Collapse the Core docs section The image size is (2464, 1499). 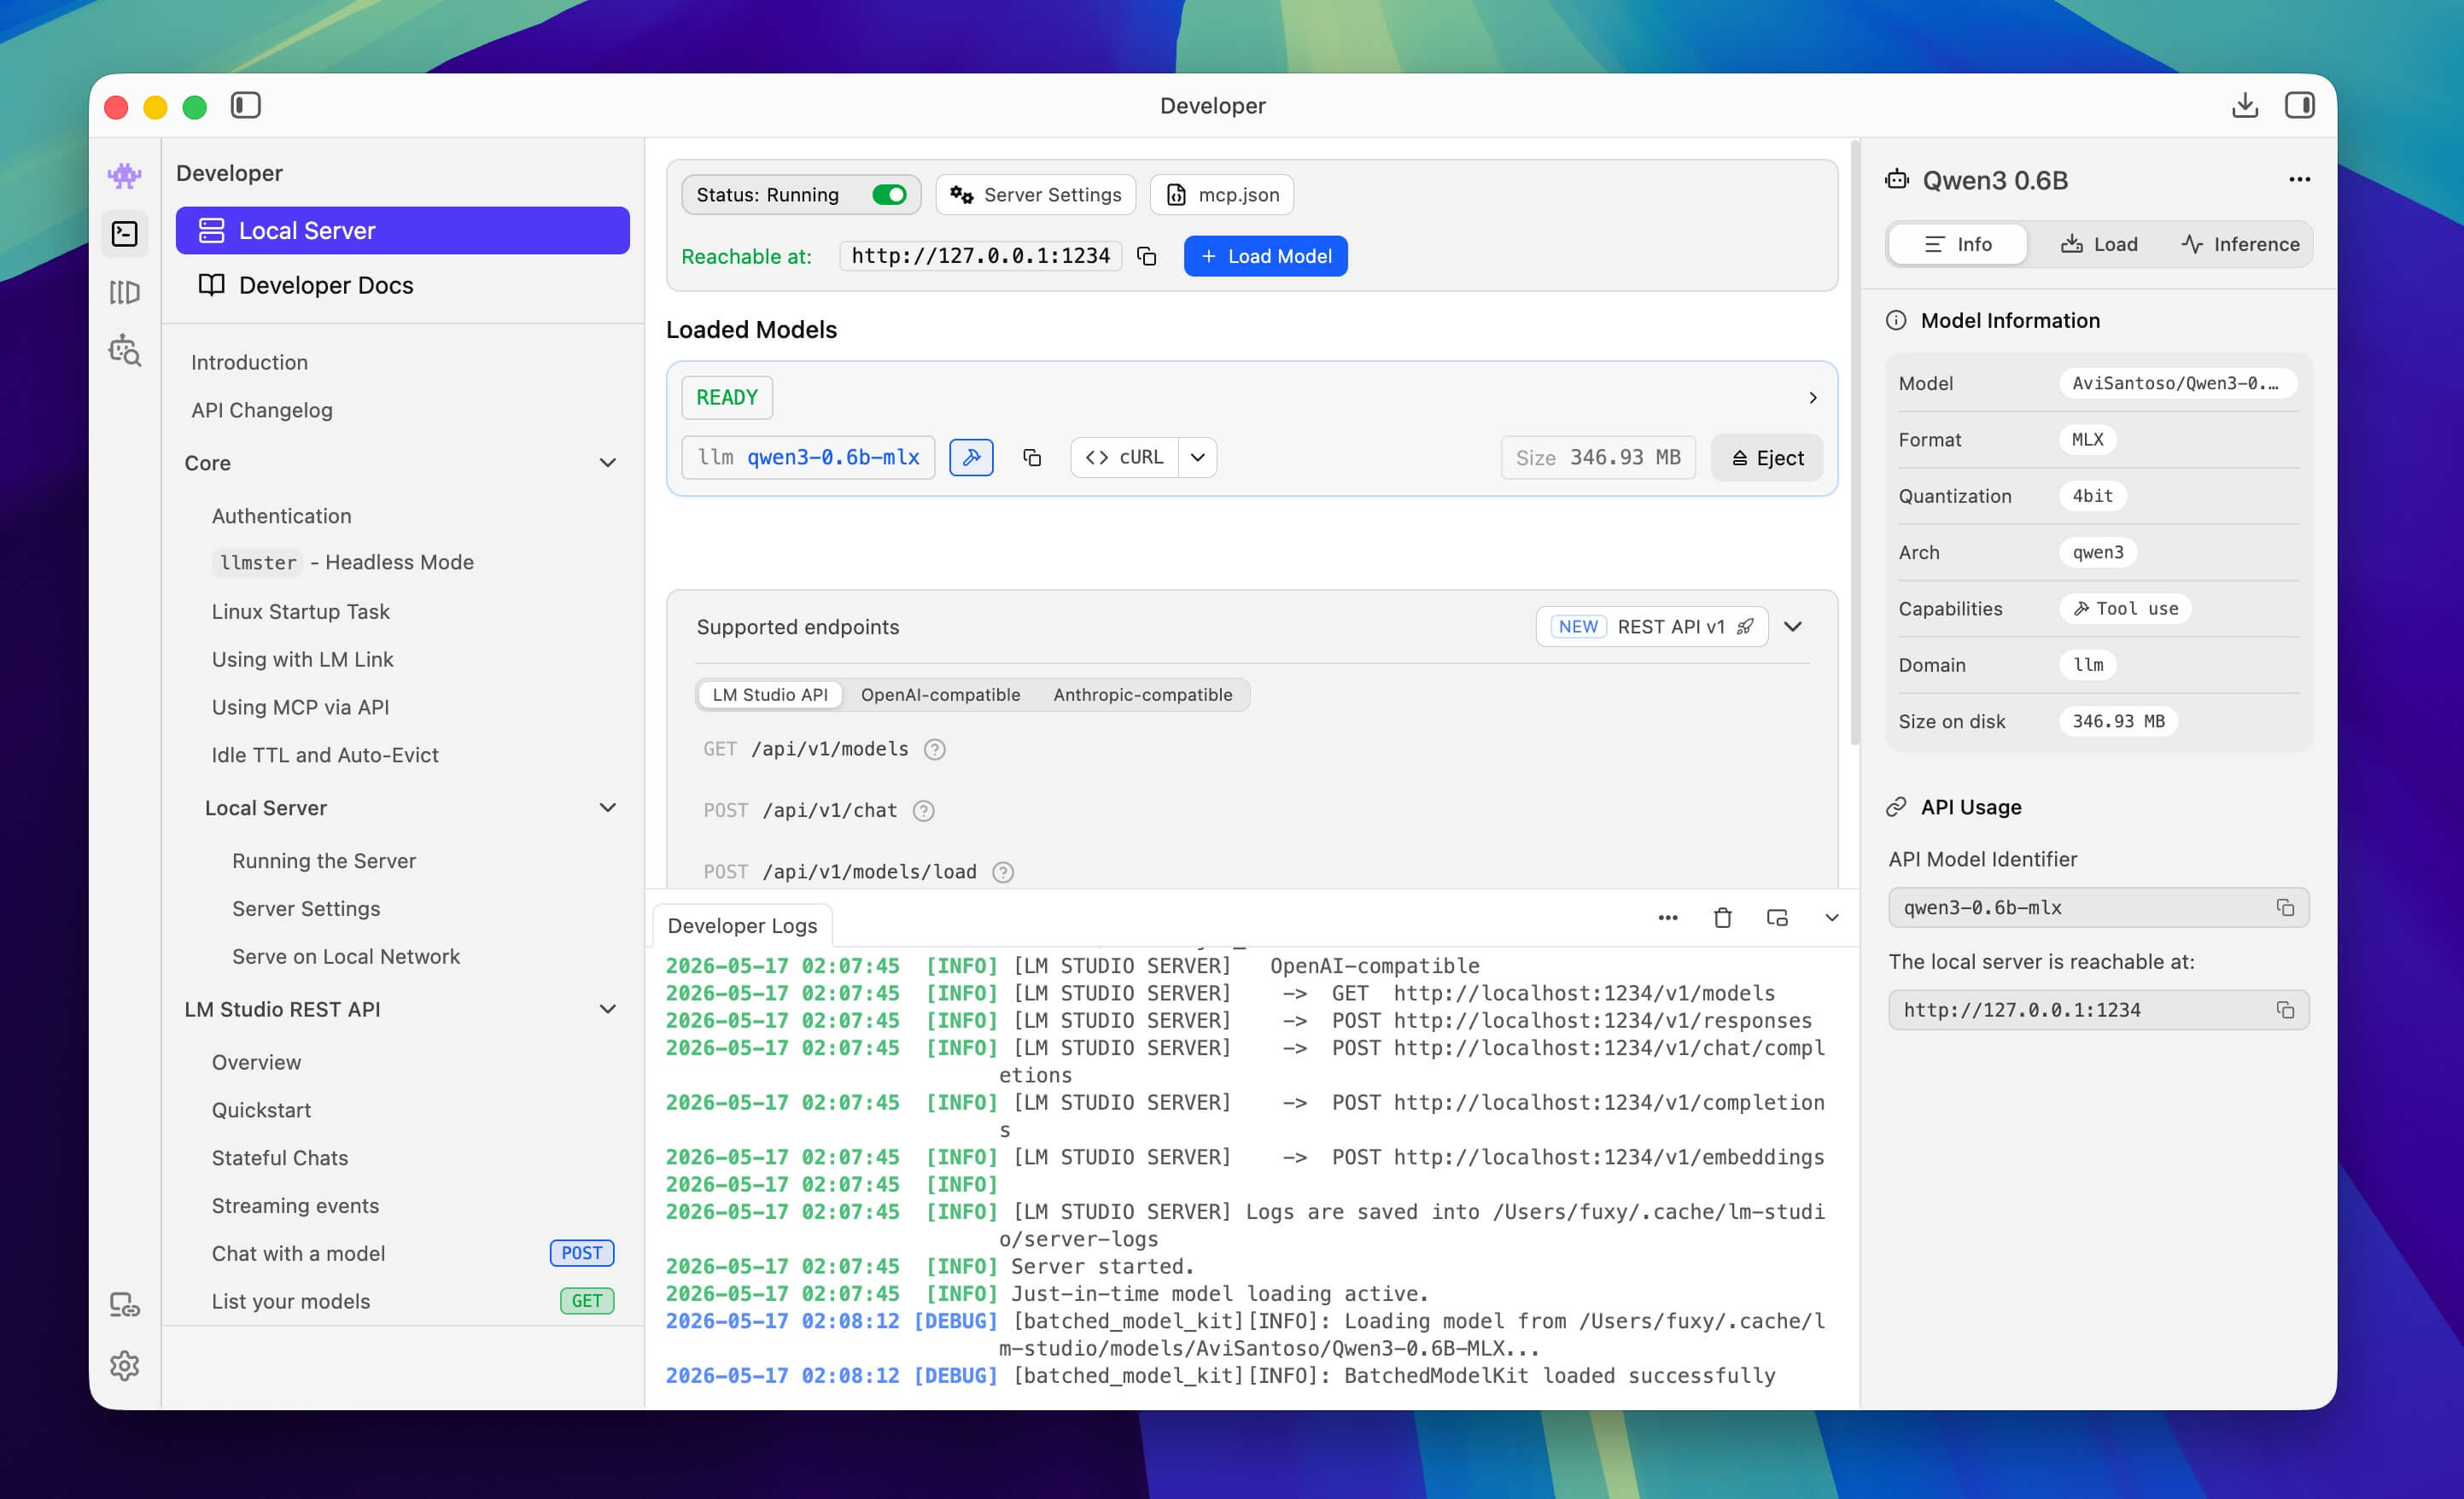point(607,463)
